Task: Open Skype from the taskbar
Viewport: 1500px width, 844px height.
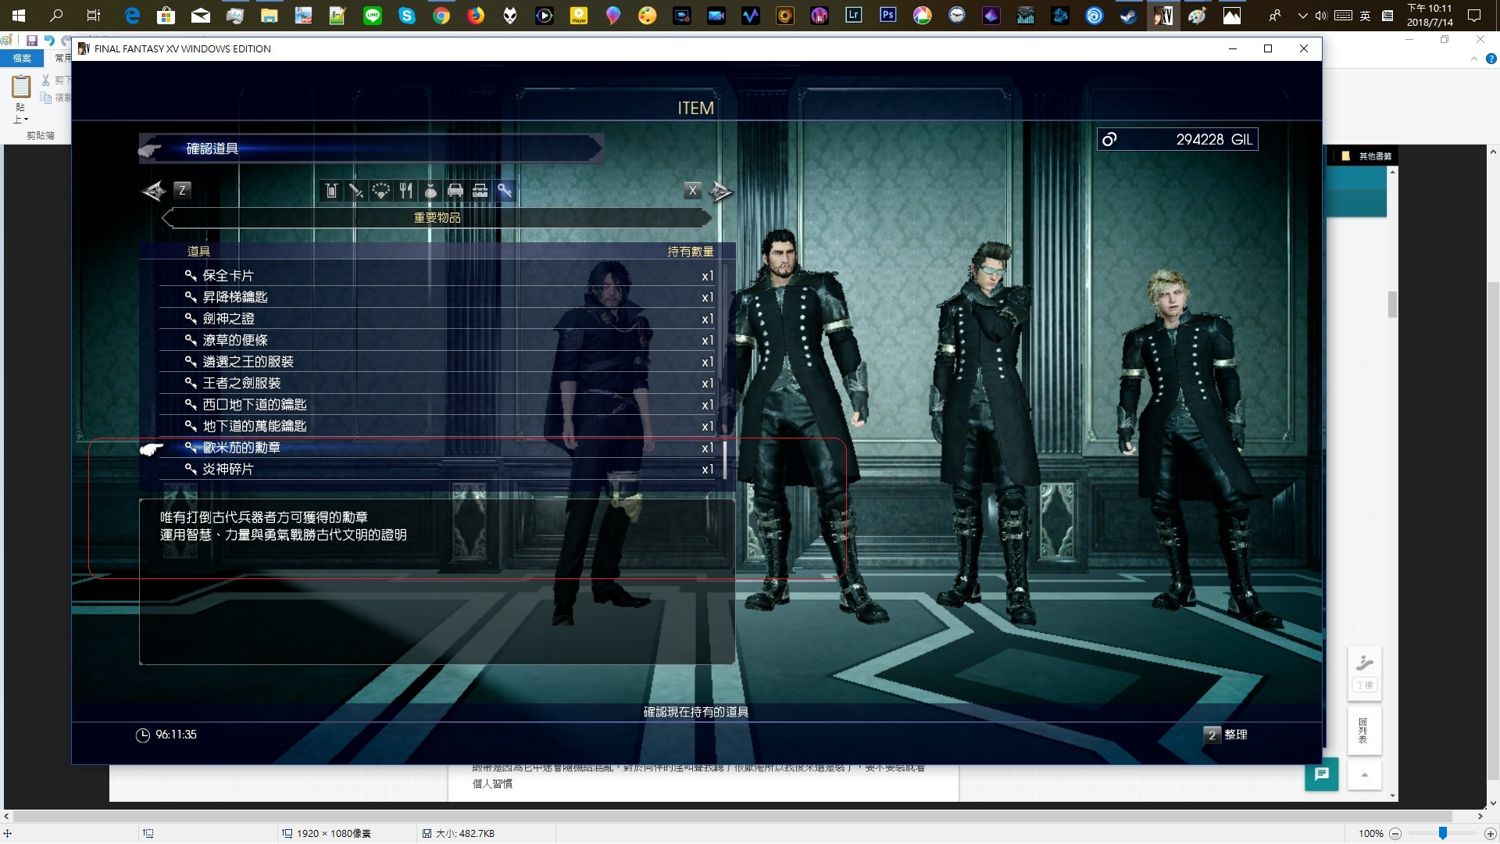Action: 406,15
